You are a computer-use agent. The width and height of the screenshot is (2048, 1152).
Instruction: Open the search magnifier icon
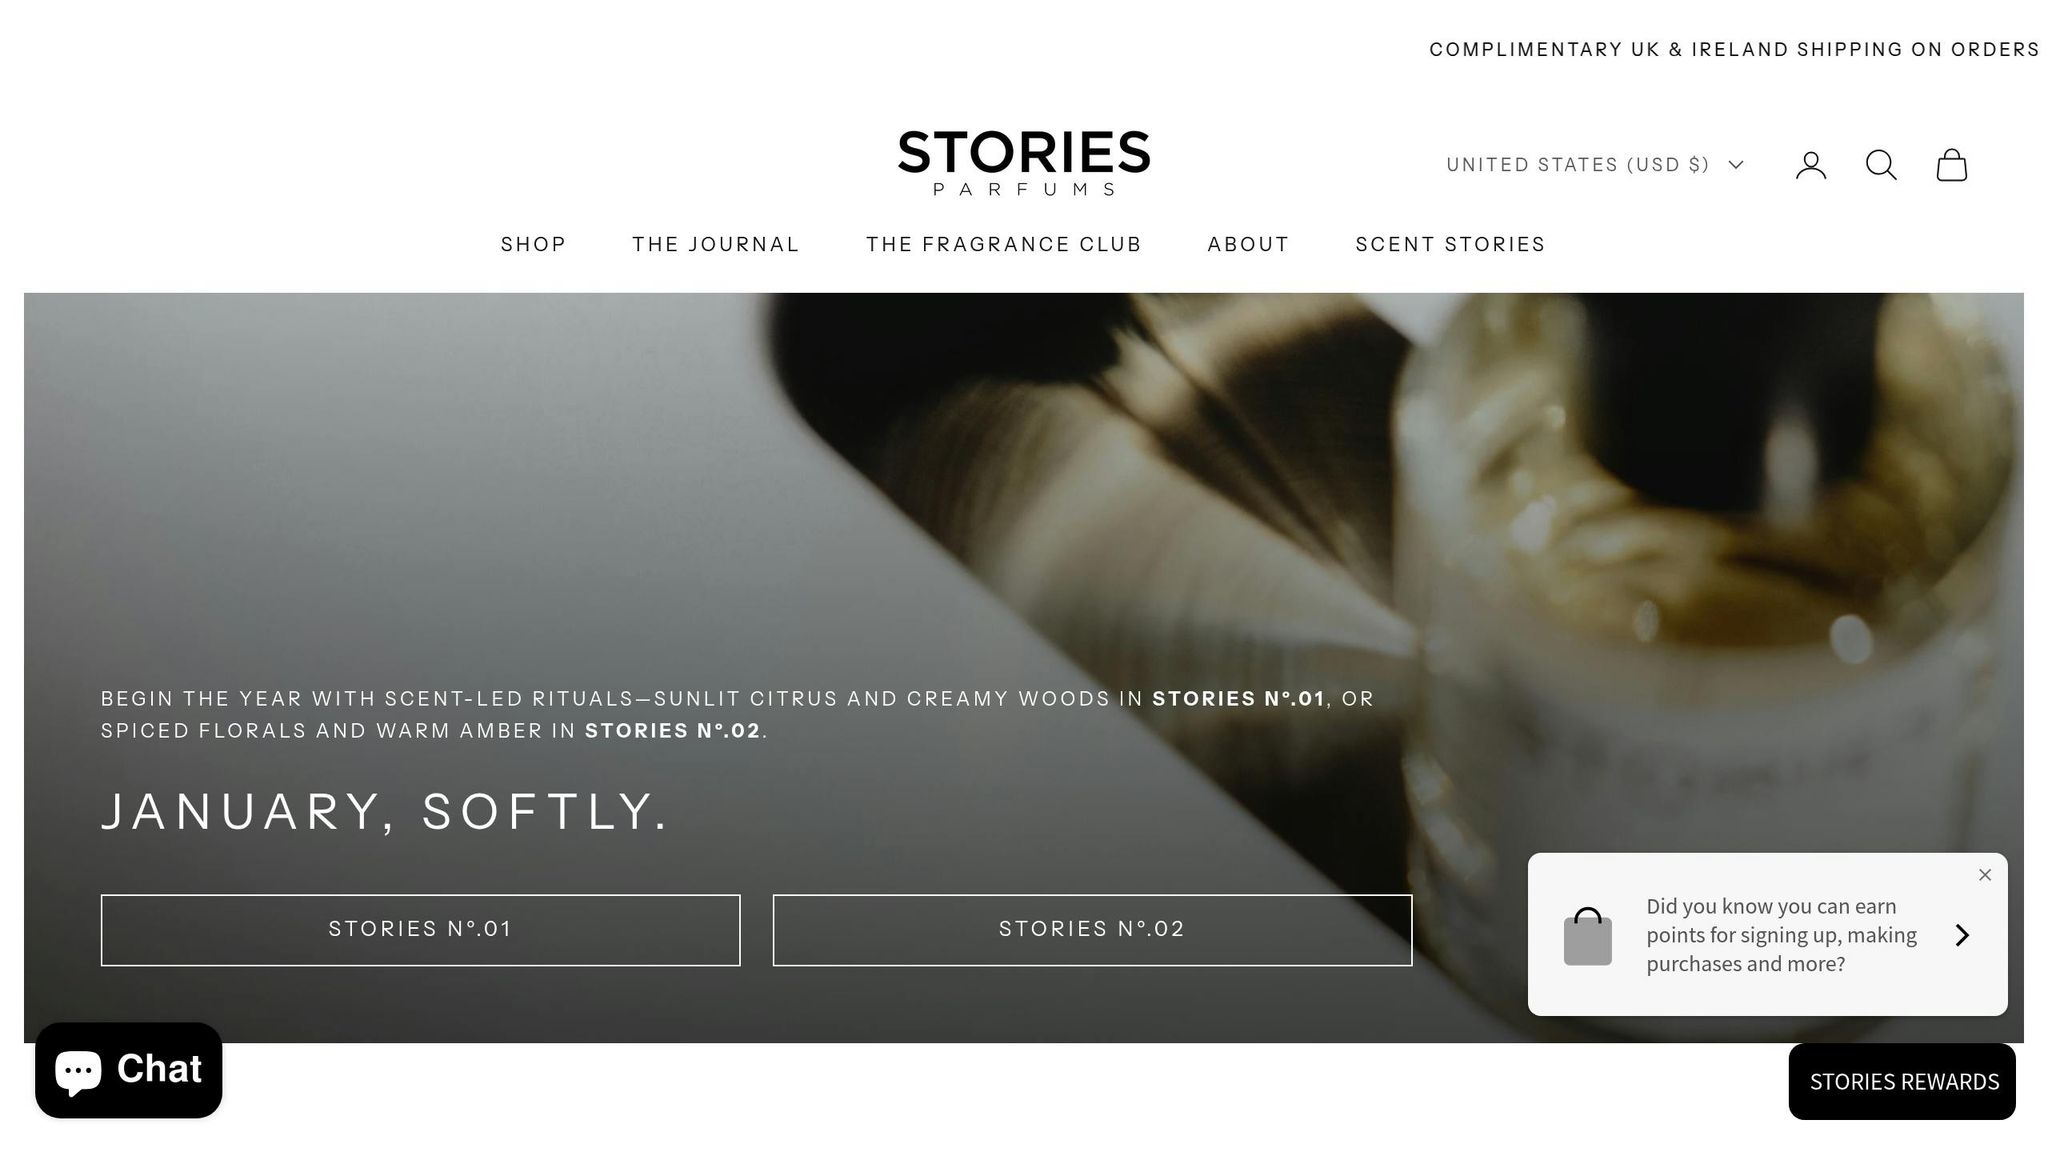(1881, 165)
